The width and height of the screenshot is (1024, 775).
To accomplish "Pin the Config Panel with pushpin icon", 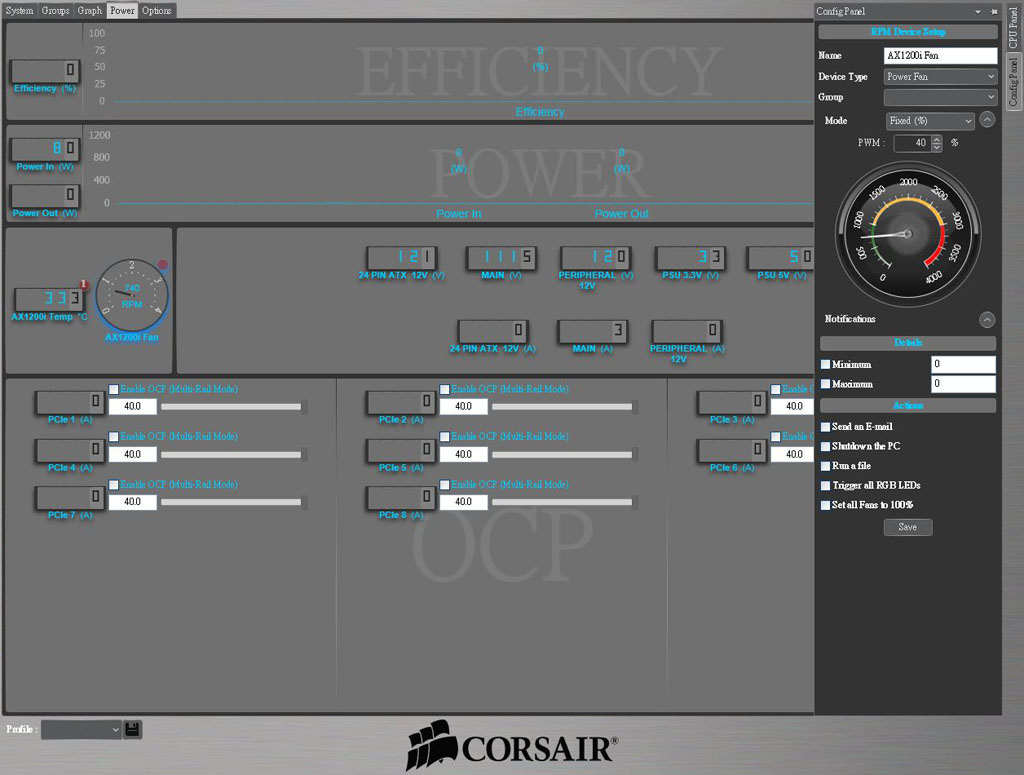I will coord(993,11).
